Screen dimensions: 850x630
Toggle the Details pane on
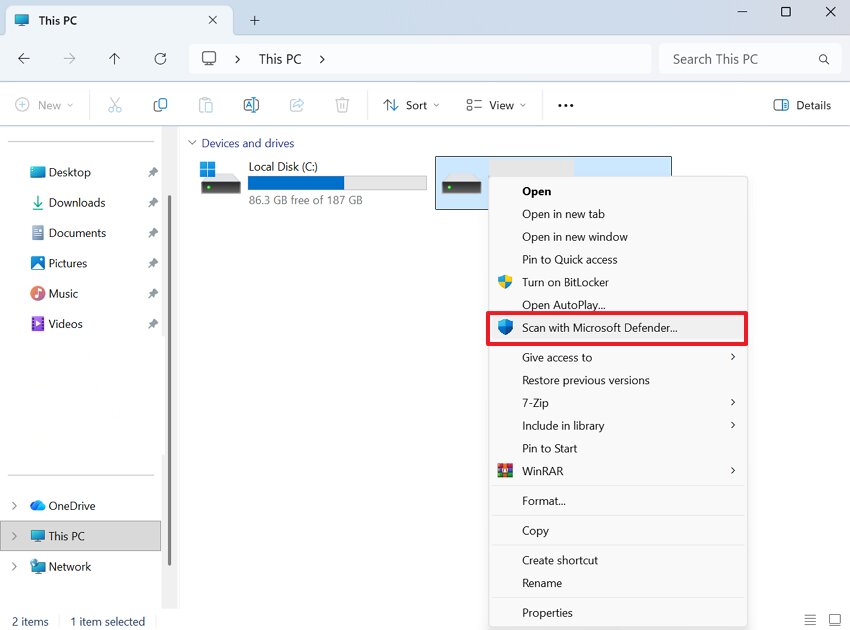(x=801, y=104)
